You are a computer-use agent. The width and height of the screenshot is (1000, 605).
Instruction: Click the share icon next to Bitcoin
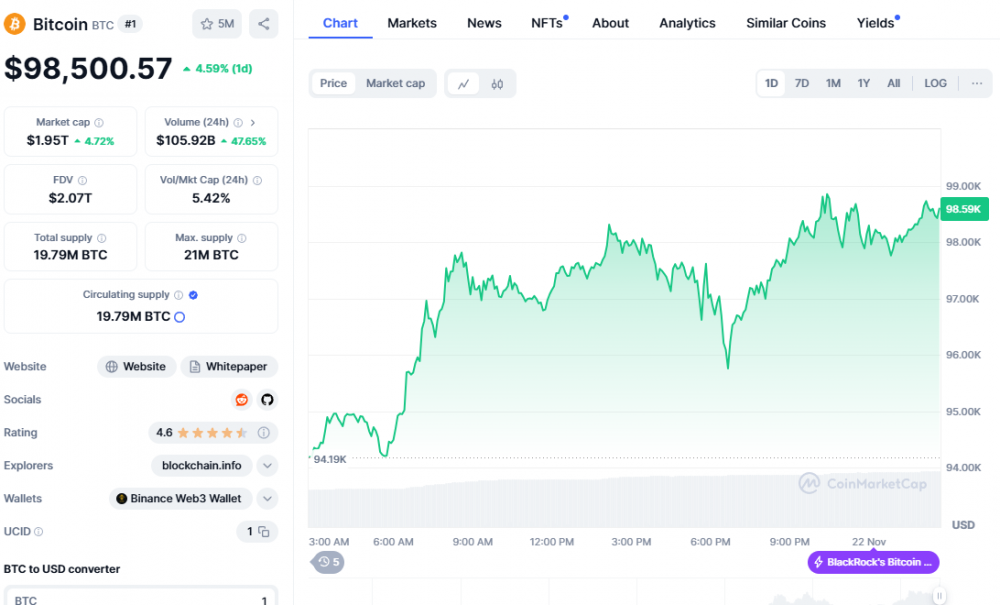pyautogui.click(x=263, y=23)
